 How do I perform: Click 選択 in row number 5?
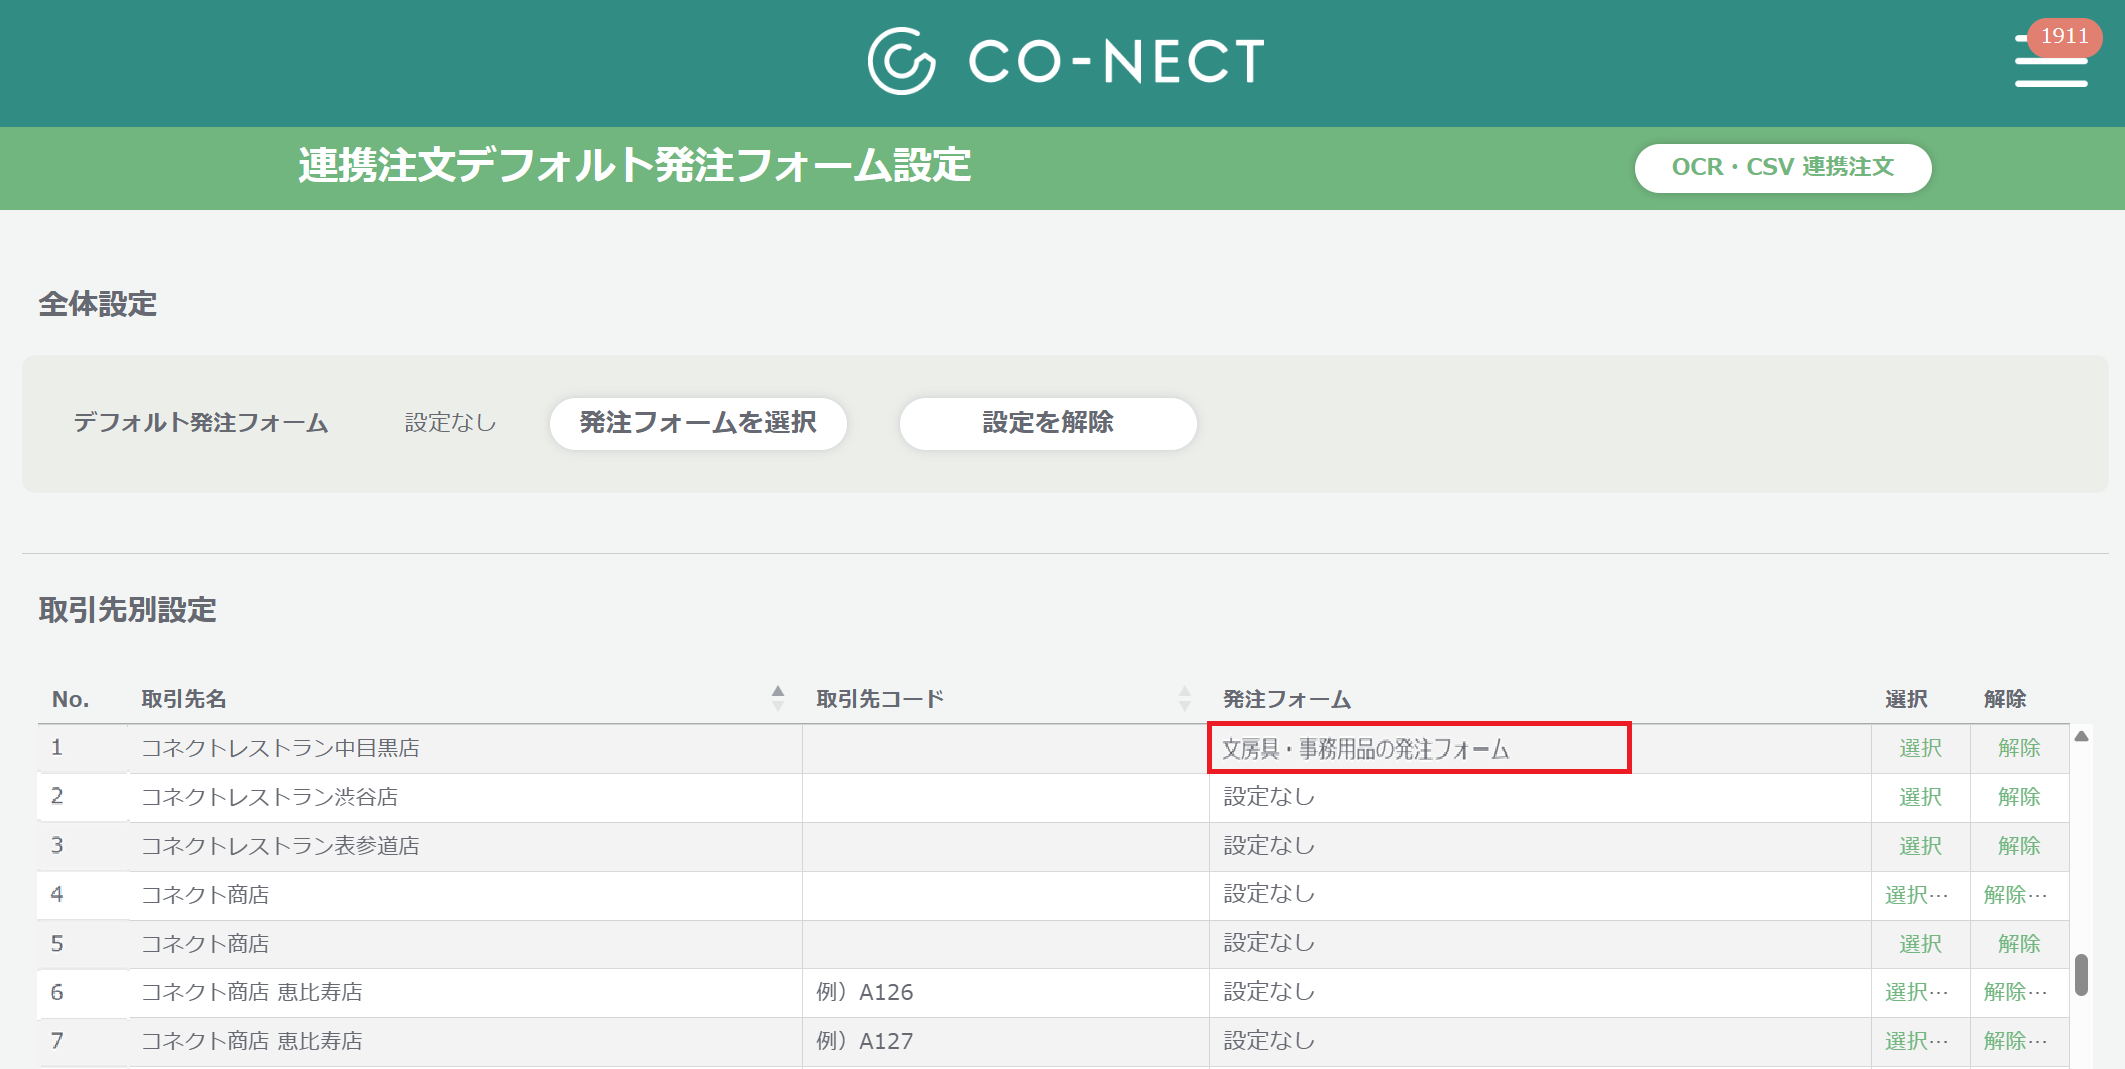(x=1920, y=944)
